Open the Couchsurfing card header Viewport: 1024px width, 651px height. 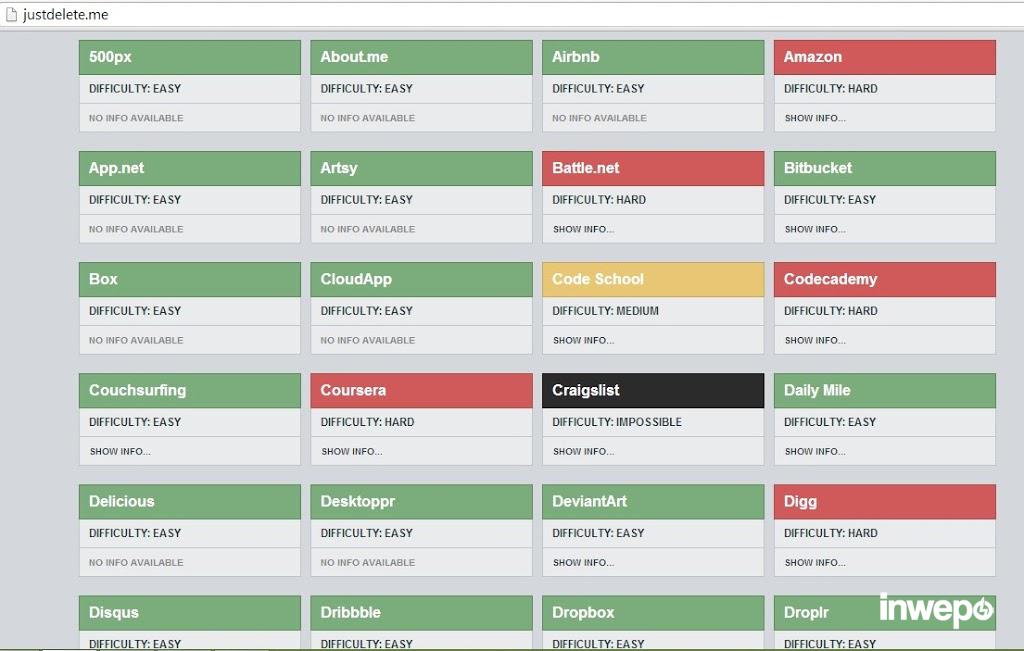[190, 390]
